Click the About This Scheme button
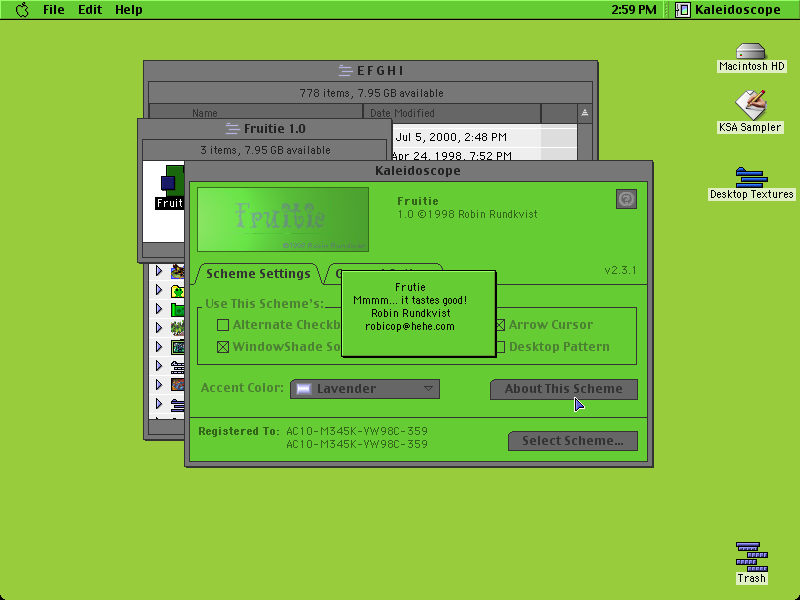 564,389
